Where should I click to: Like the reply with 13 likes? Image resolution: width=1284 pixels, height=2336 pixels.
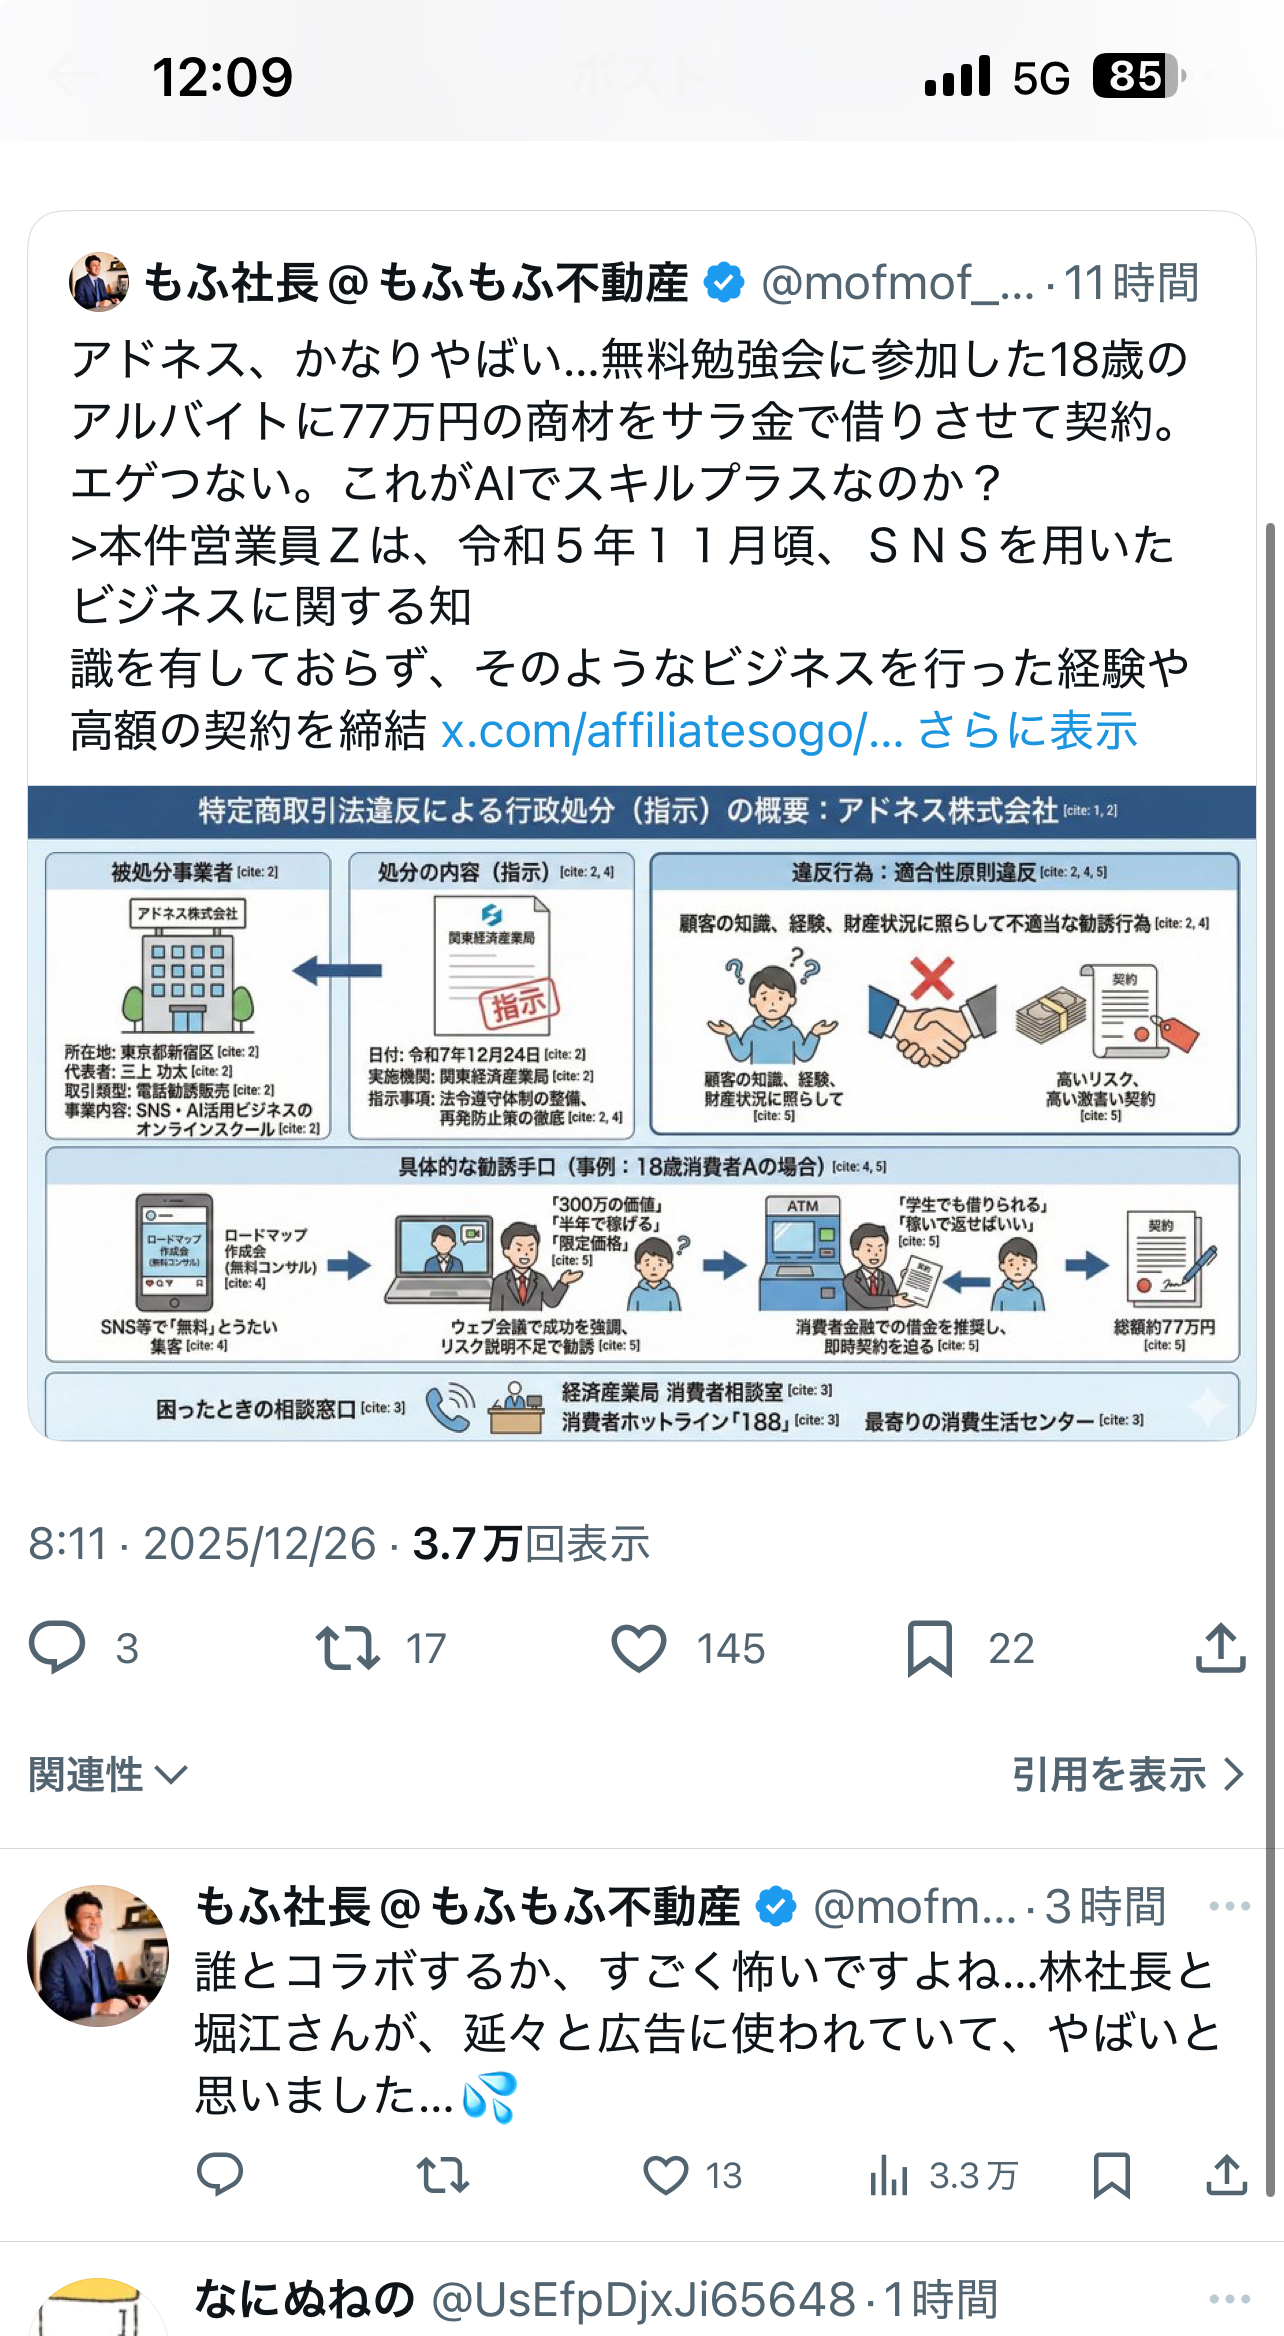(666, 2175)
